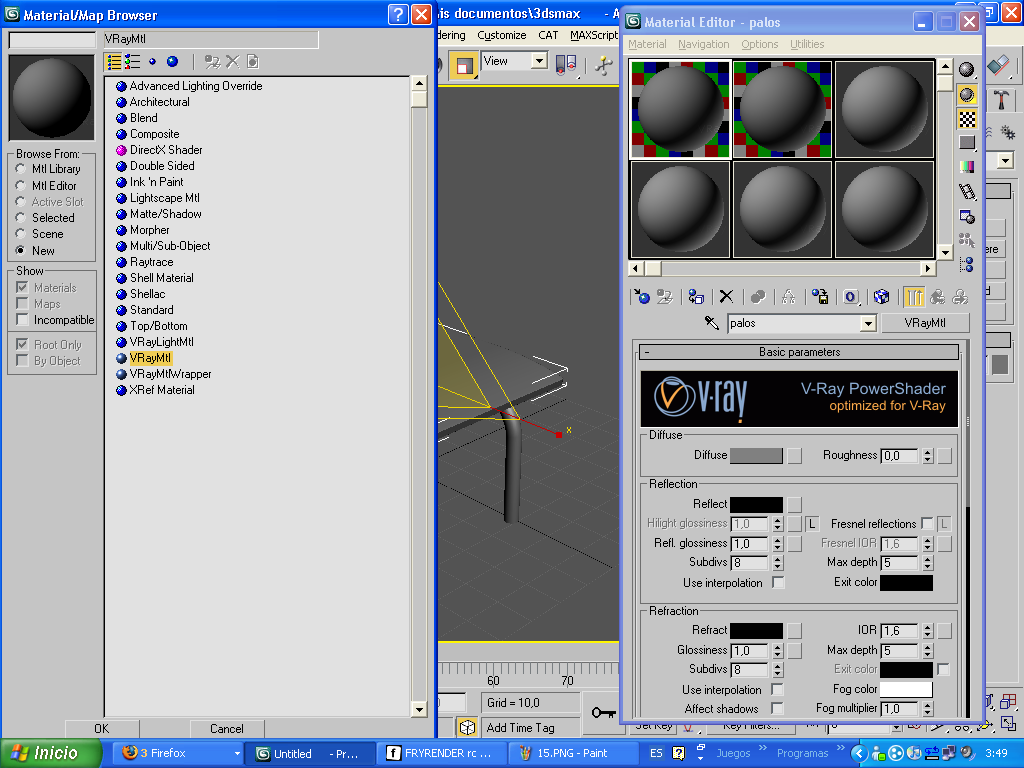Open Inicio start menu
The height and width of the screenshot is (768, 1024).
click(51, 753)
